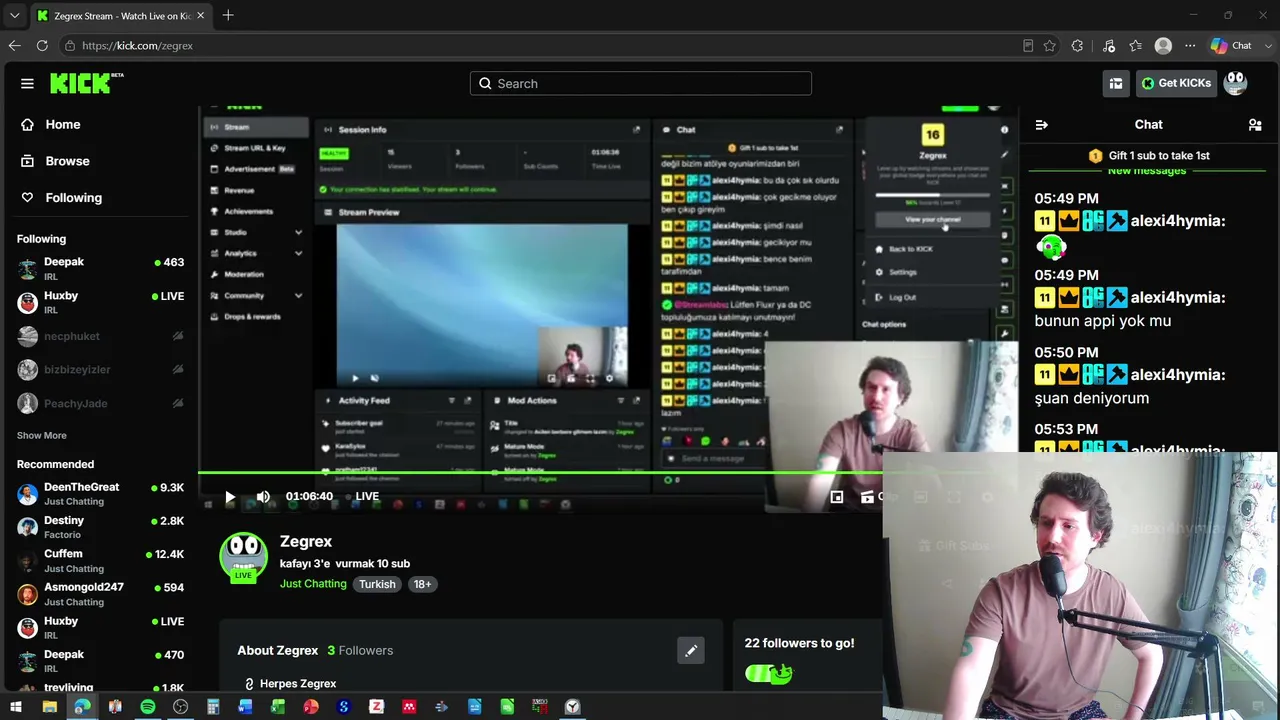Screen dimensions: 1280x720
Task: Open mini player from video controls
Action: (837, 497)
